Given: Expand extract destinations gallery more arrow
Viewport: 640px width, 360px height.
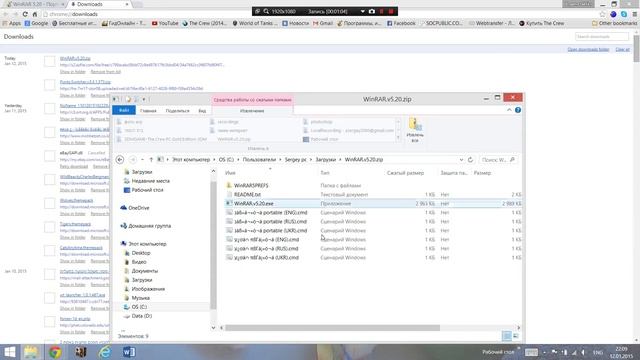Looking at the screenshot, I should click(398, 139).
